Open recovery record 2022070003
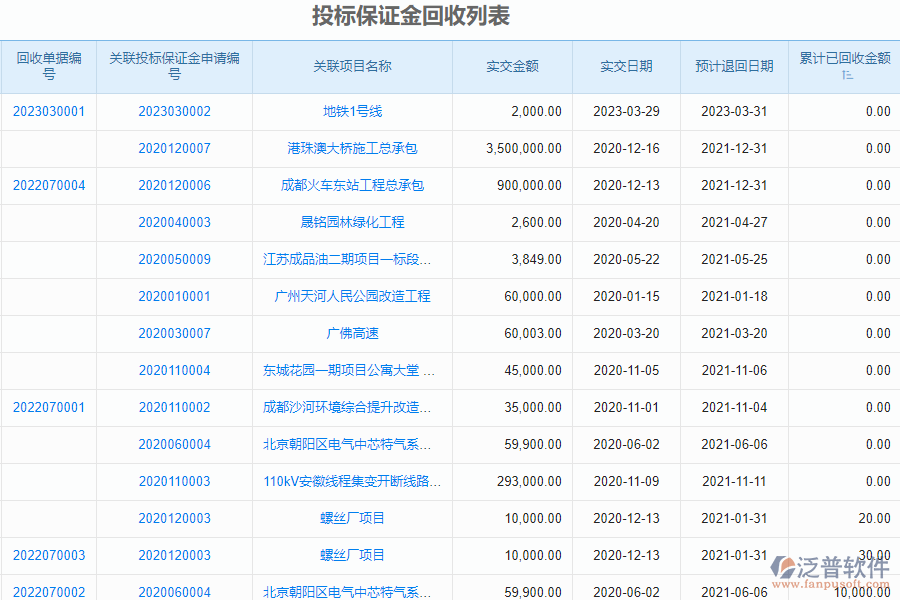 point(48,555)
